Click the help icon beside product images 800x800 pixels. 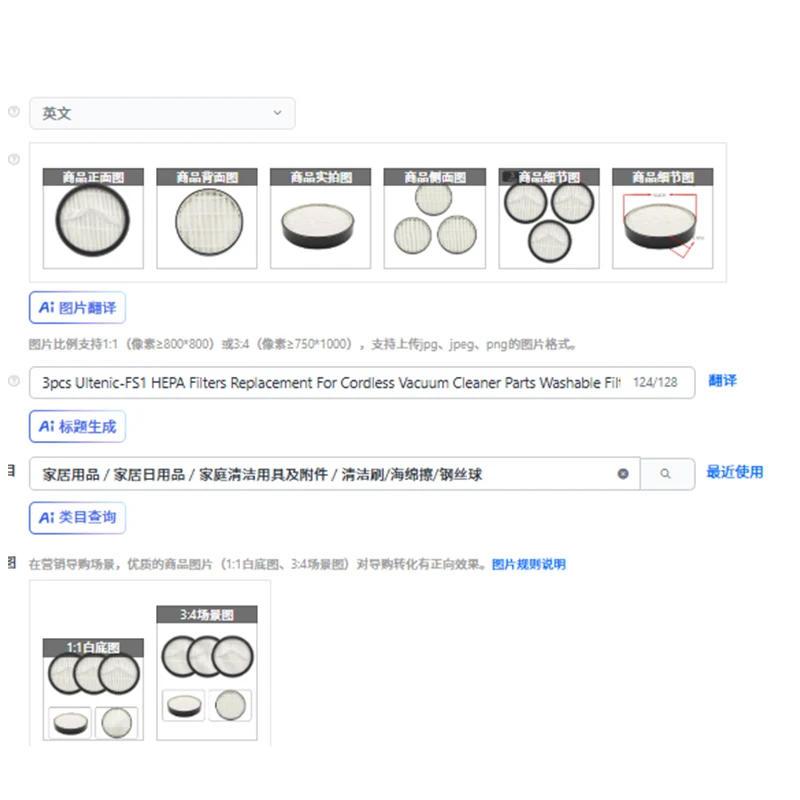click(14, 159)
